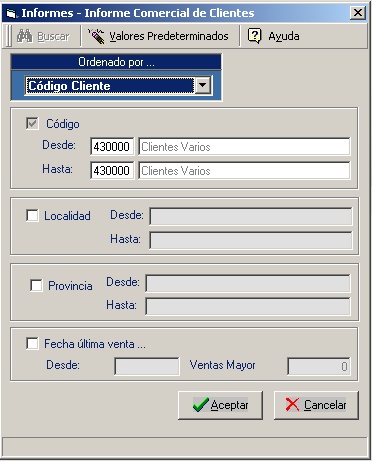Click the Ayuda question mark icon
Screen dimensions: 372x461
point(254,36)
